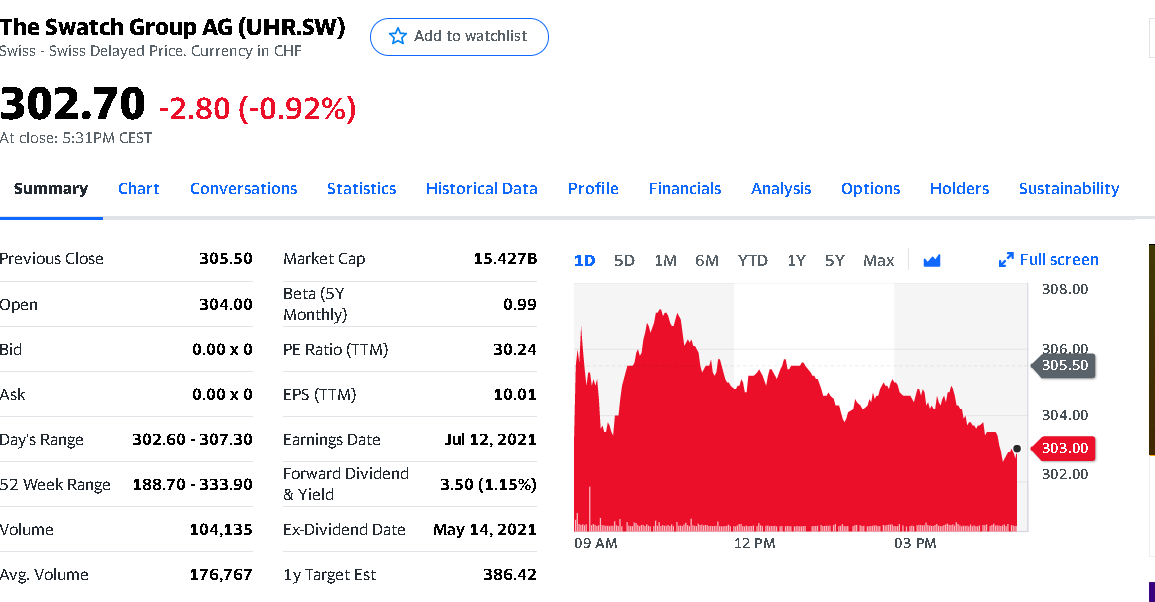The width and height of the screenshot is (1155, 602).
Task: Click the Earnings Date Jul 12, 2021
Action: (x=491, y=440)
